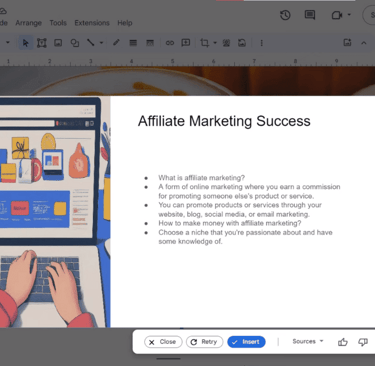The height and width of the screenshot is (366, 375).
Task: Click the cloud save status icon
Action: coord(3,11)
